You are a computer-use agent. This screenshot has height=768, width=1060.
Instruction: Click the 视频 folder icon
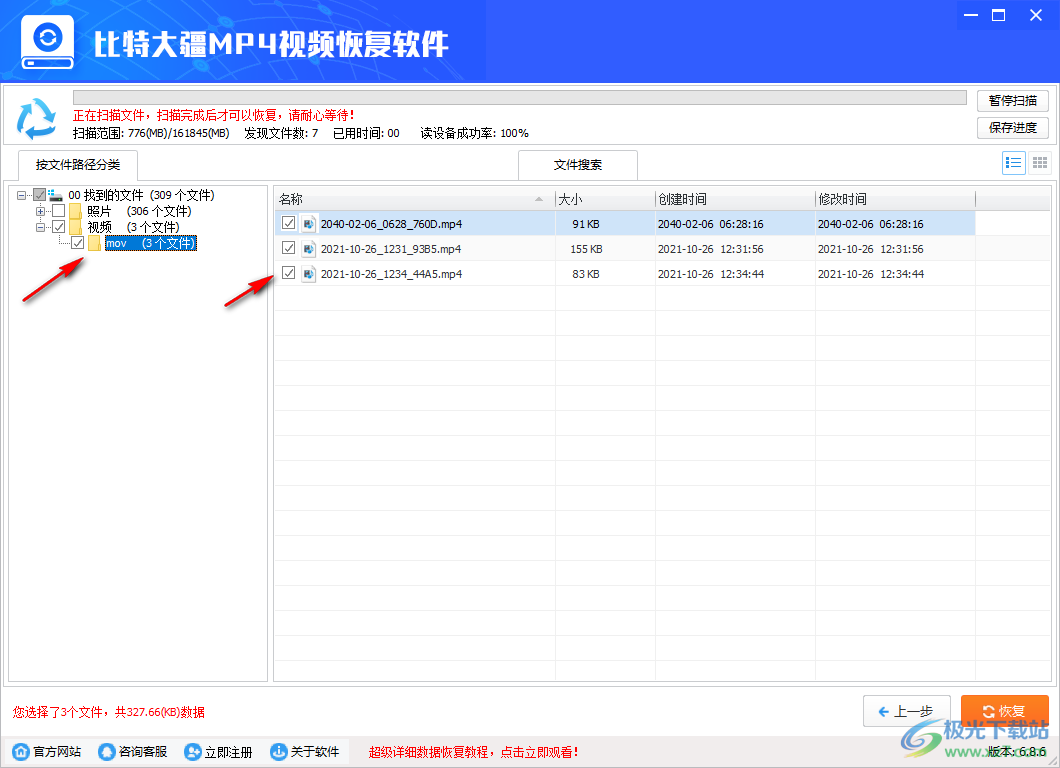click(75, 227)
